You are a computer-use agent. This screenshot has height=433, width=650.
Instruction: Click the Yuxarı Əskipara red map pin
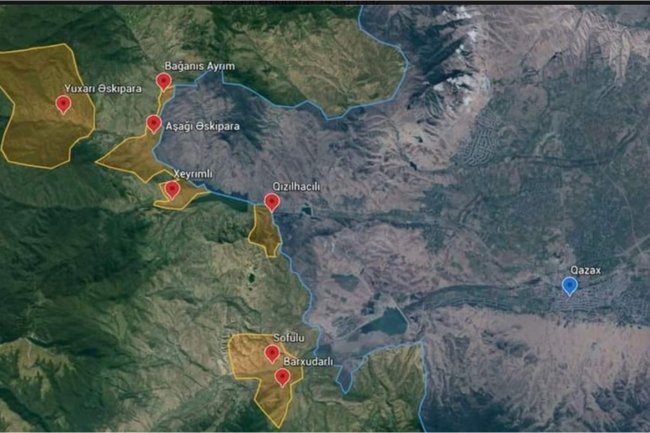point(63,104)
